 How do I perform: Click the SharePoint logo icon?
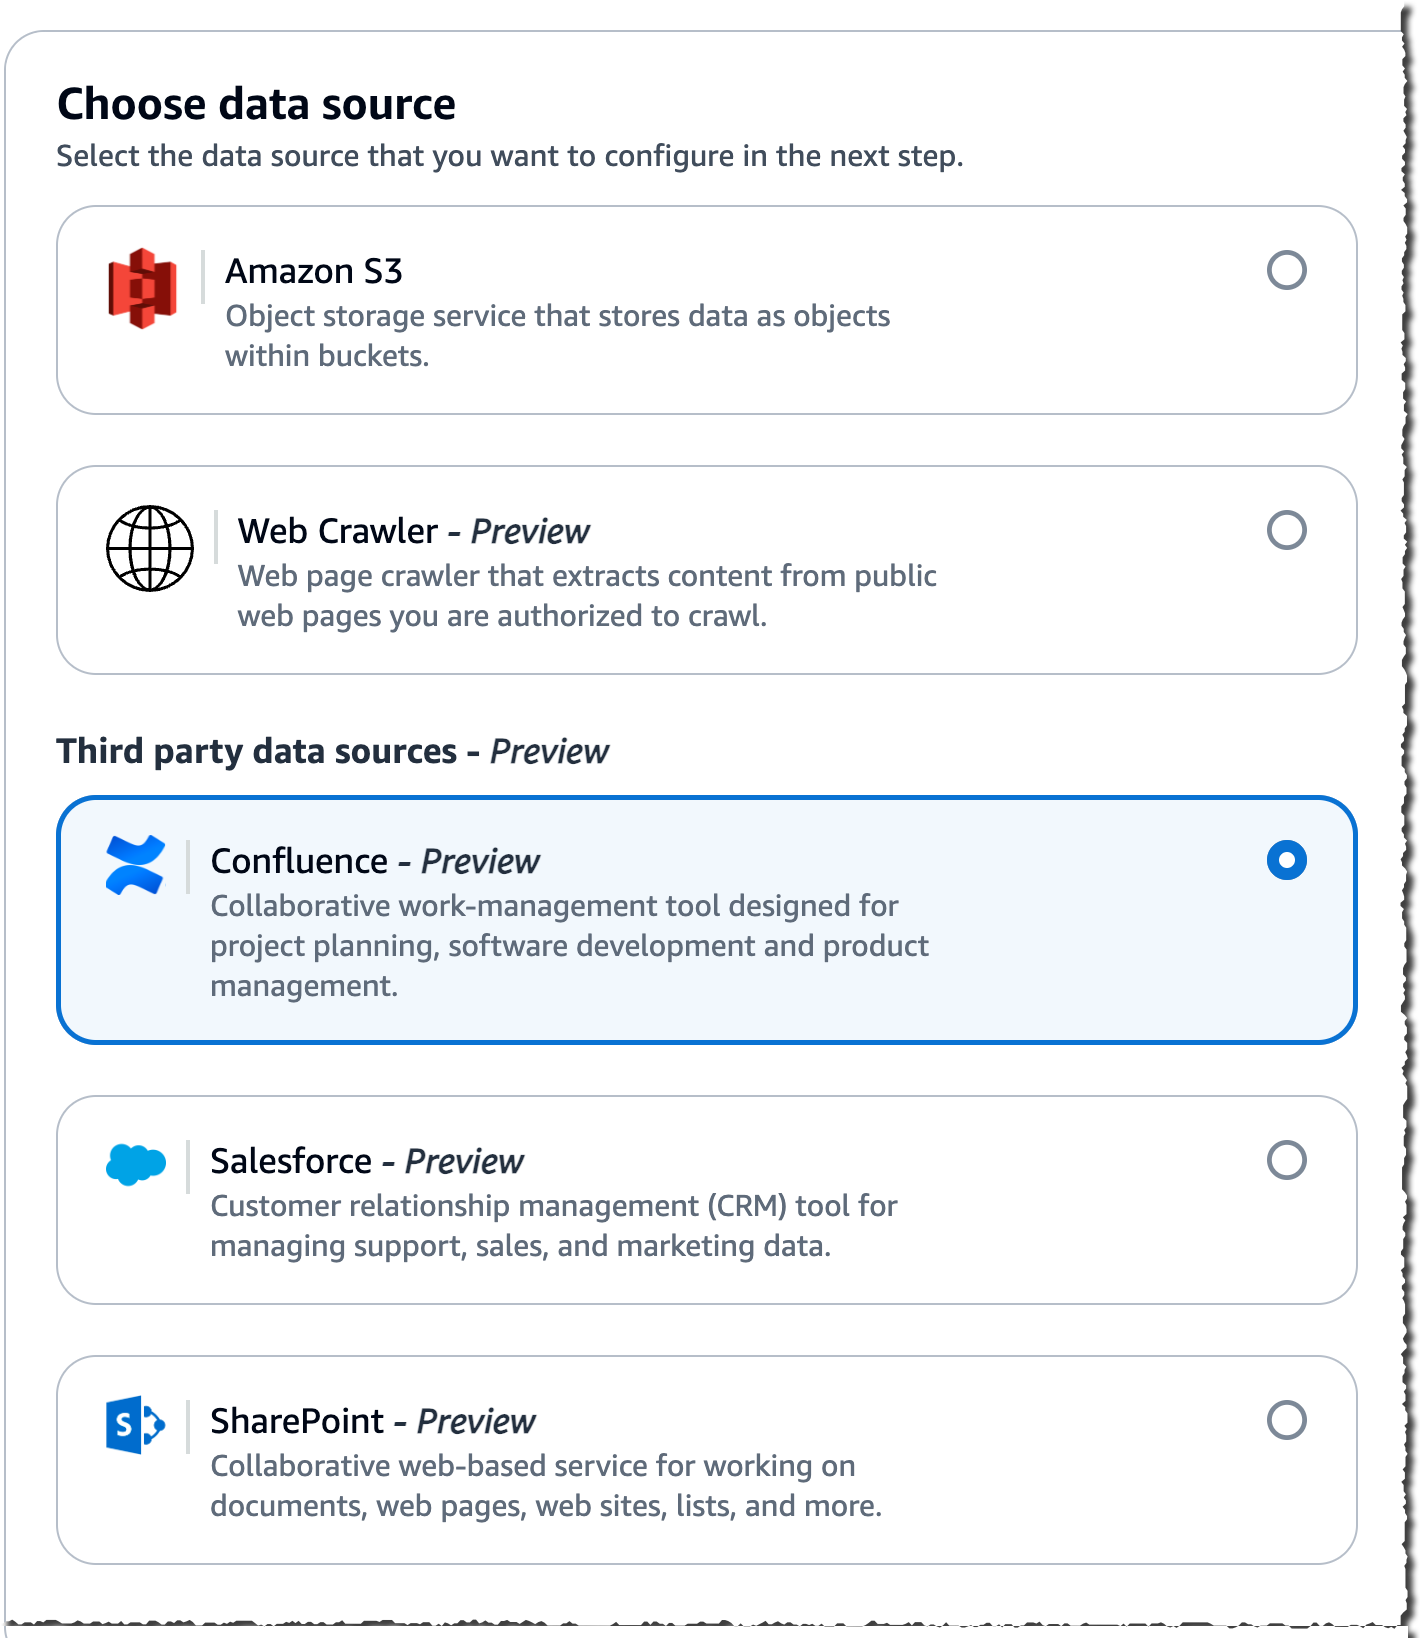click(135, 1422)
